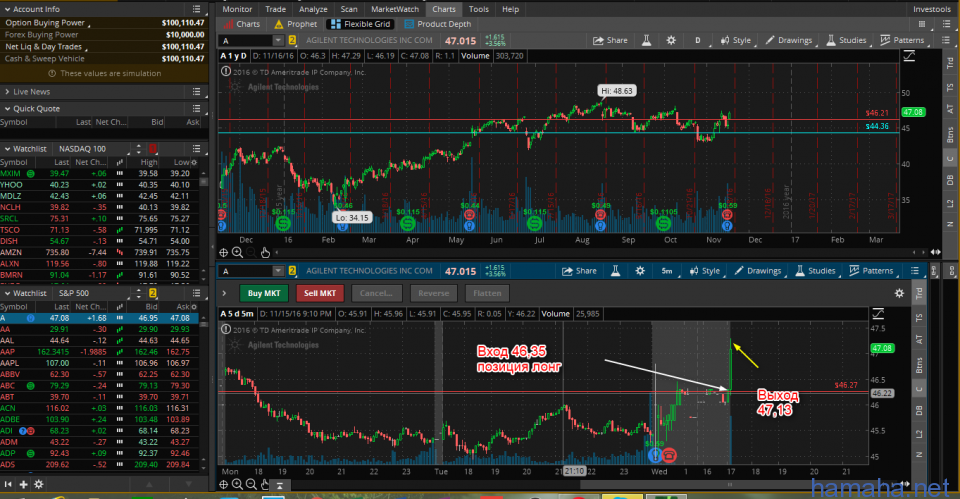This screenshot has width=960, height=499.
Task: Click zoom-out magnifier under lower chart
Action: [x=251, y=484]
